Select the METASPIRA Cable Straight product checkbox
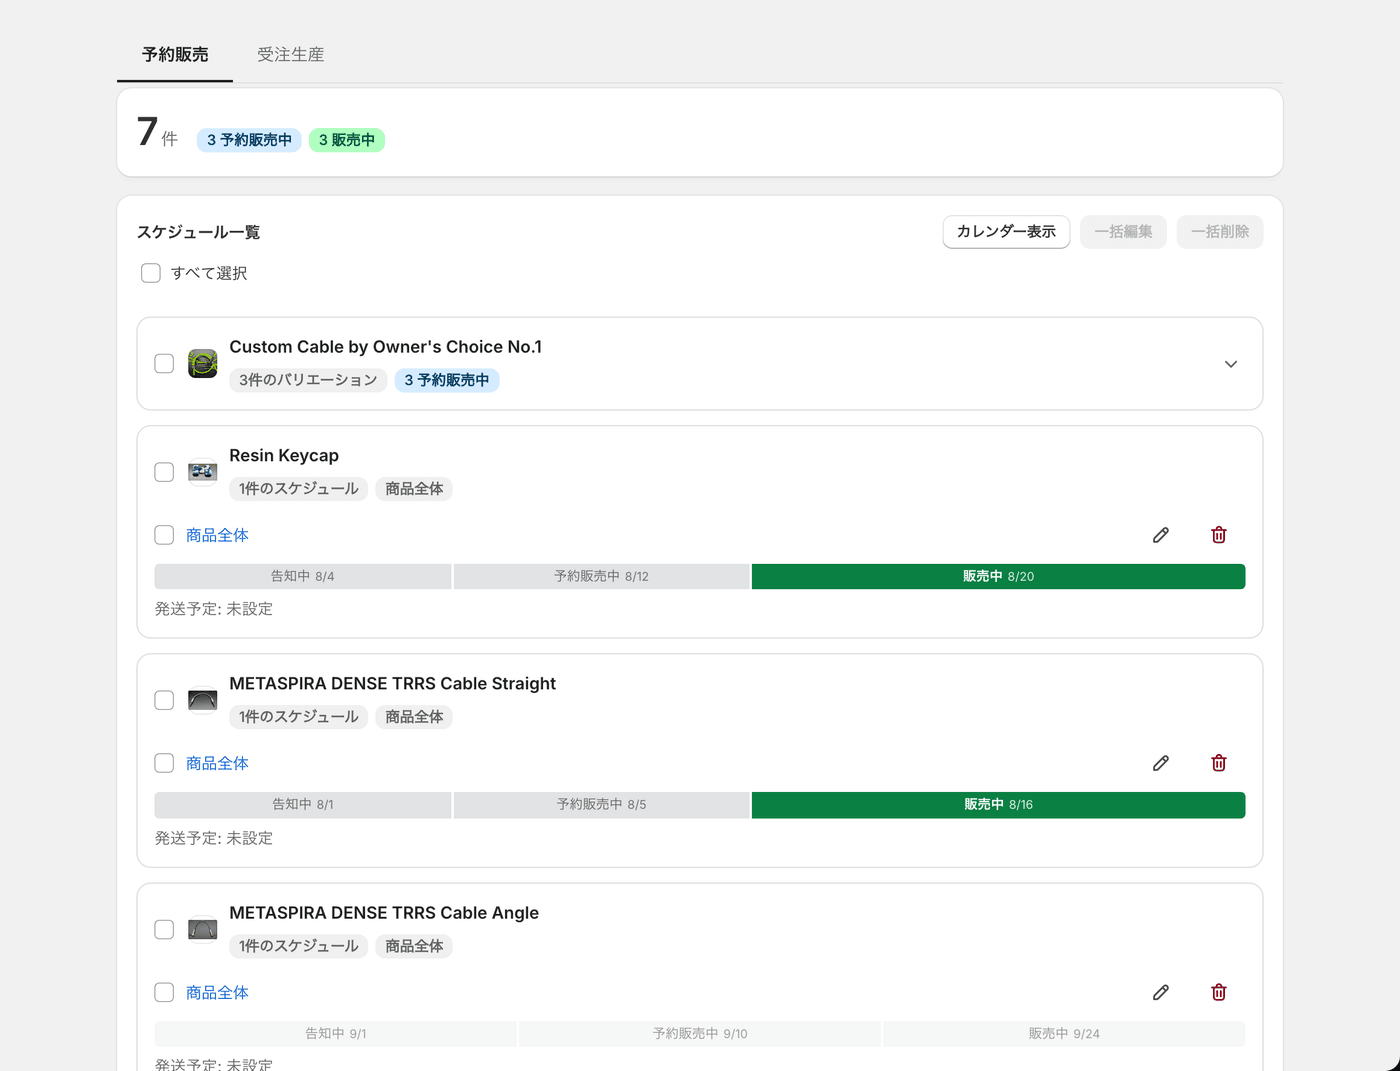The height and width of the screenshot is (1071, 1400). pos(164,700)
